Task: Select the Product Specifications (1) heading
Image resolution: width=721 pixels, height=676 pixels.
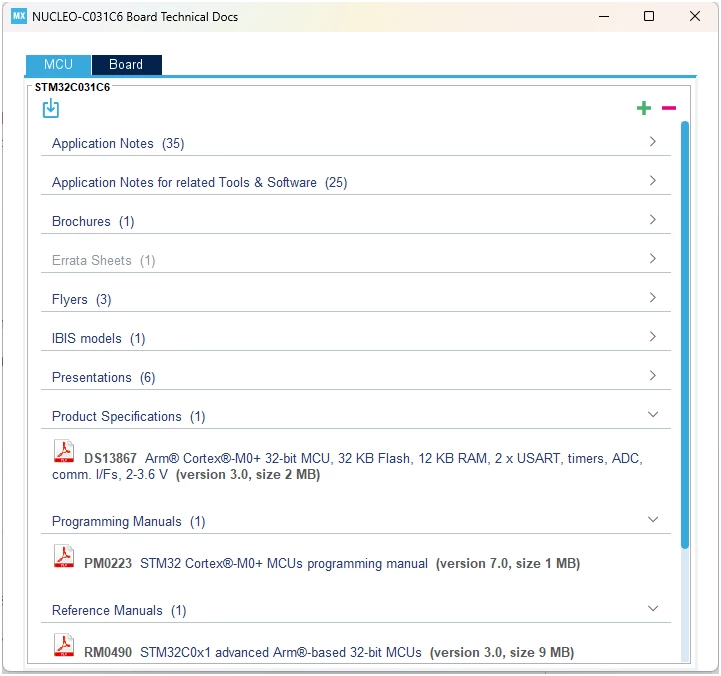Action: pyautogui.click(x=128, y=417)
